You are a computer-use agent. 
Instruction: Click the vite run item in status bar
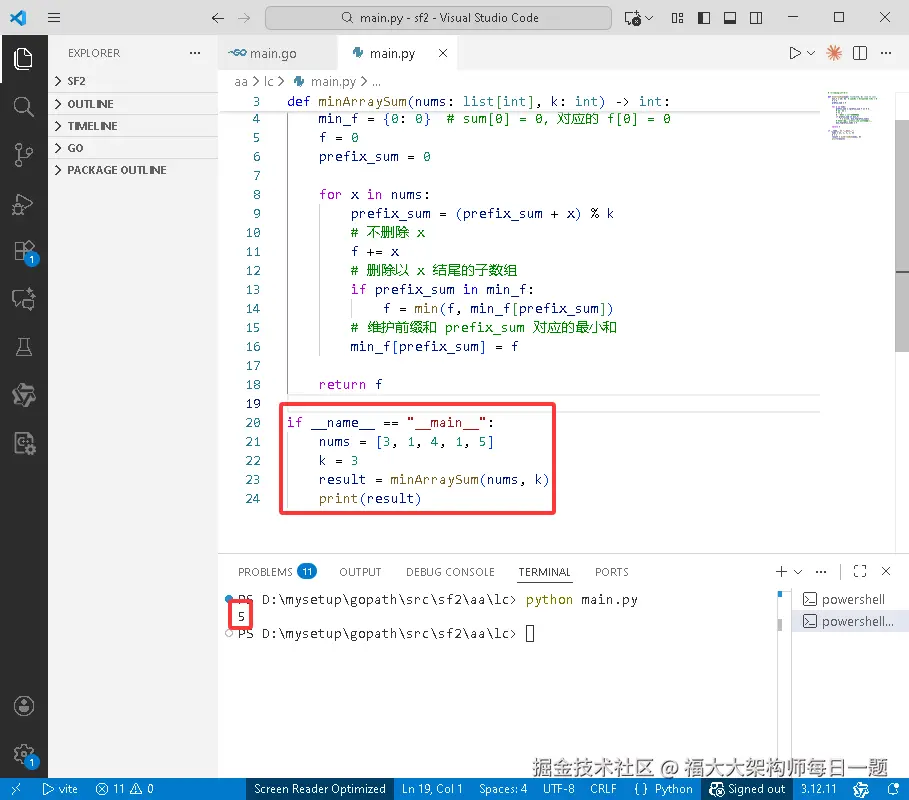[60, 789]
